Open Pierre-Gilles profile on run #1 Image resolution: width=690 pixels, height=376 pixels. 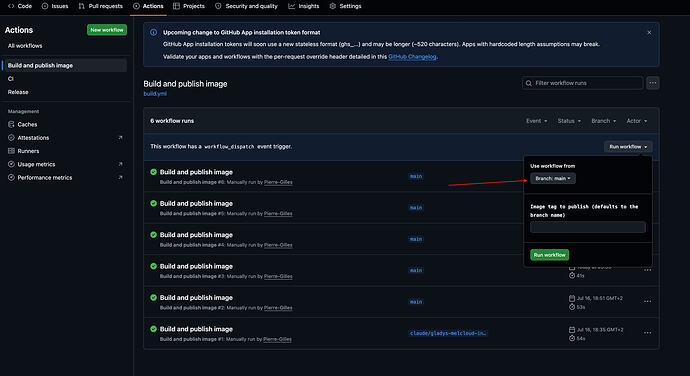coord(277,339)
